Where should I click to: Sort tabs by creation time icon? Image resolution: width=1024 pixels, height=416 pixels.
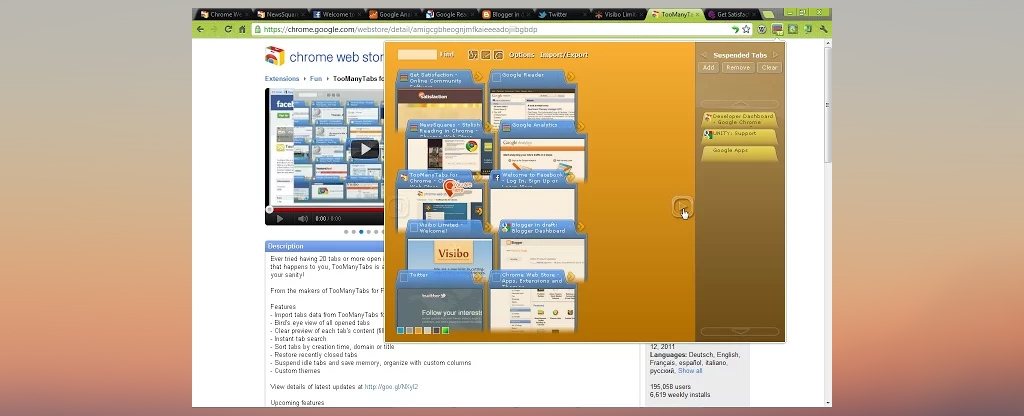473,55
